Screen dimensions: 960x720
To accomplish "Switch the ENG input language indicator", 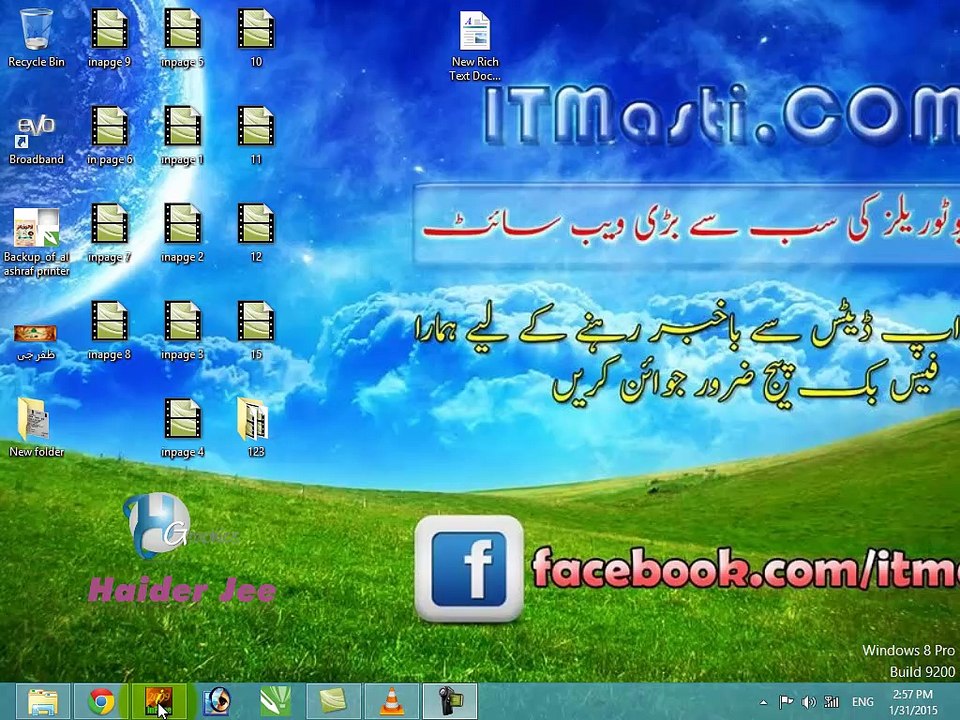I will point(863,702).
